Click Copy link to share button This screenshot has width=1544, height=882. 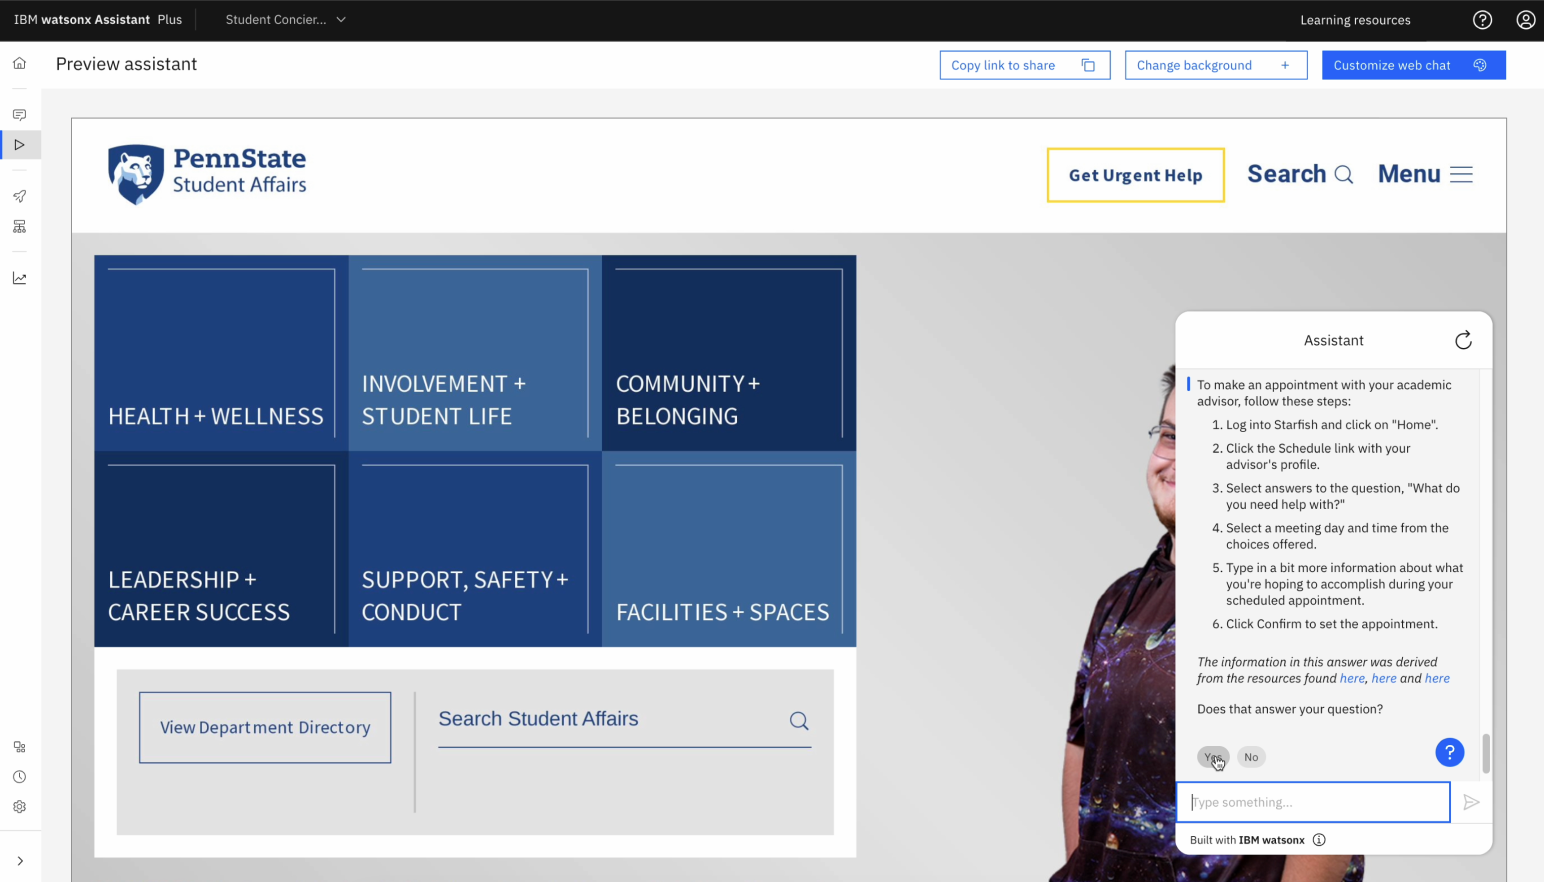tap(1025, 65)
